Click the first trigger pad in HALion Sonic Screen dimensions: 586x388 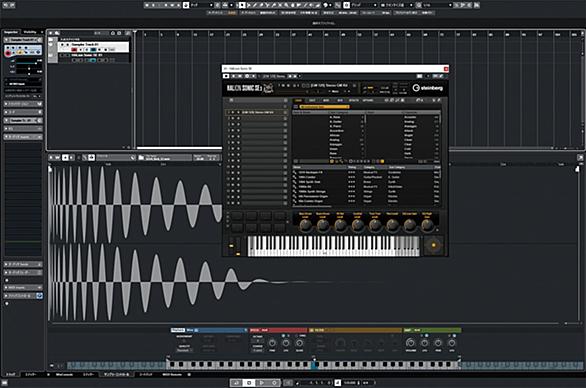pos(236,216)
